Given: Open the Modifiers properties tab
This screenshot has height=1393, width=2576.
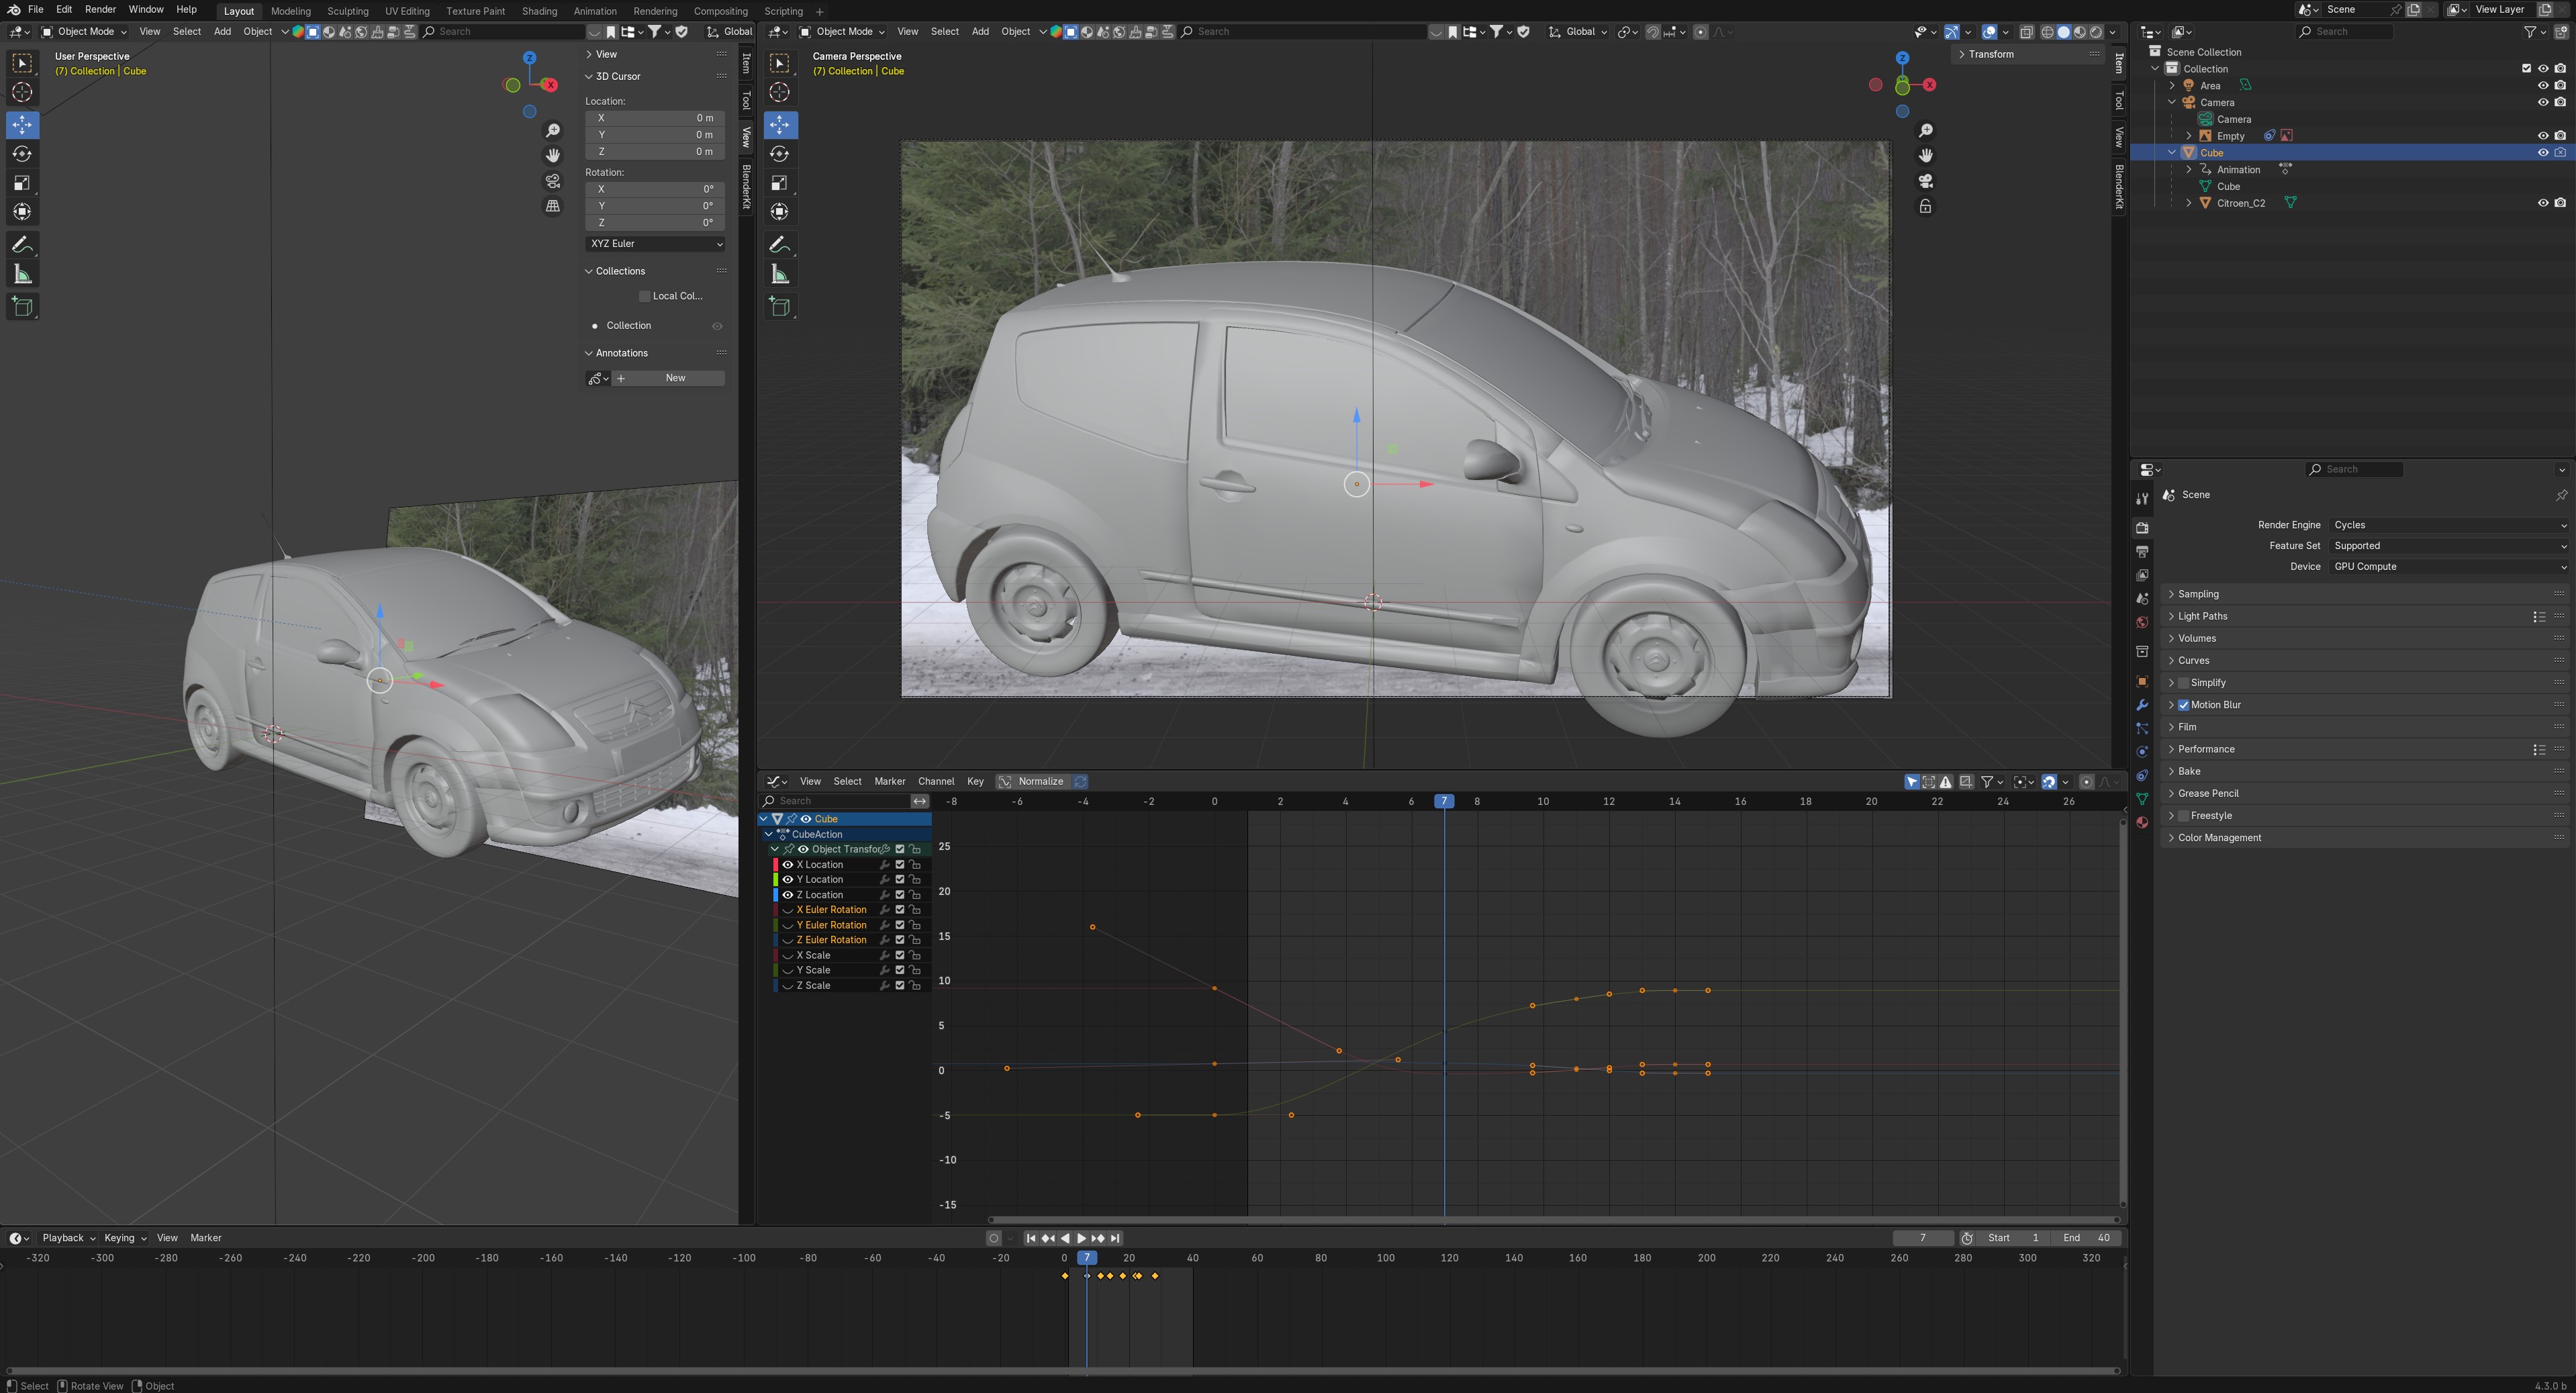Looking at the screenshot, I should tap(2142, 705).
